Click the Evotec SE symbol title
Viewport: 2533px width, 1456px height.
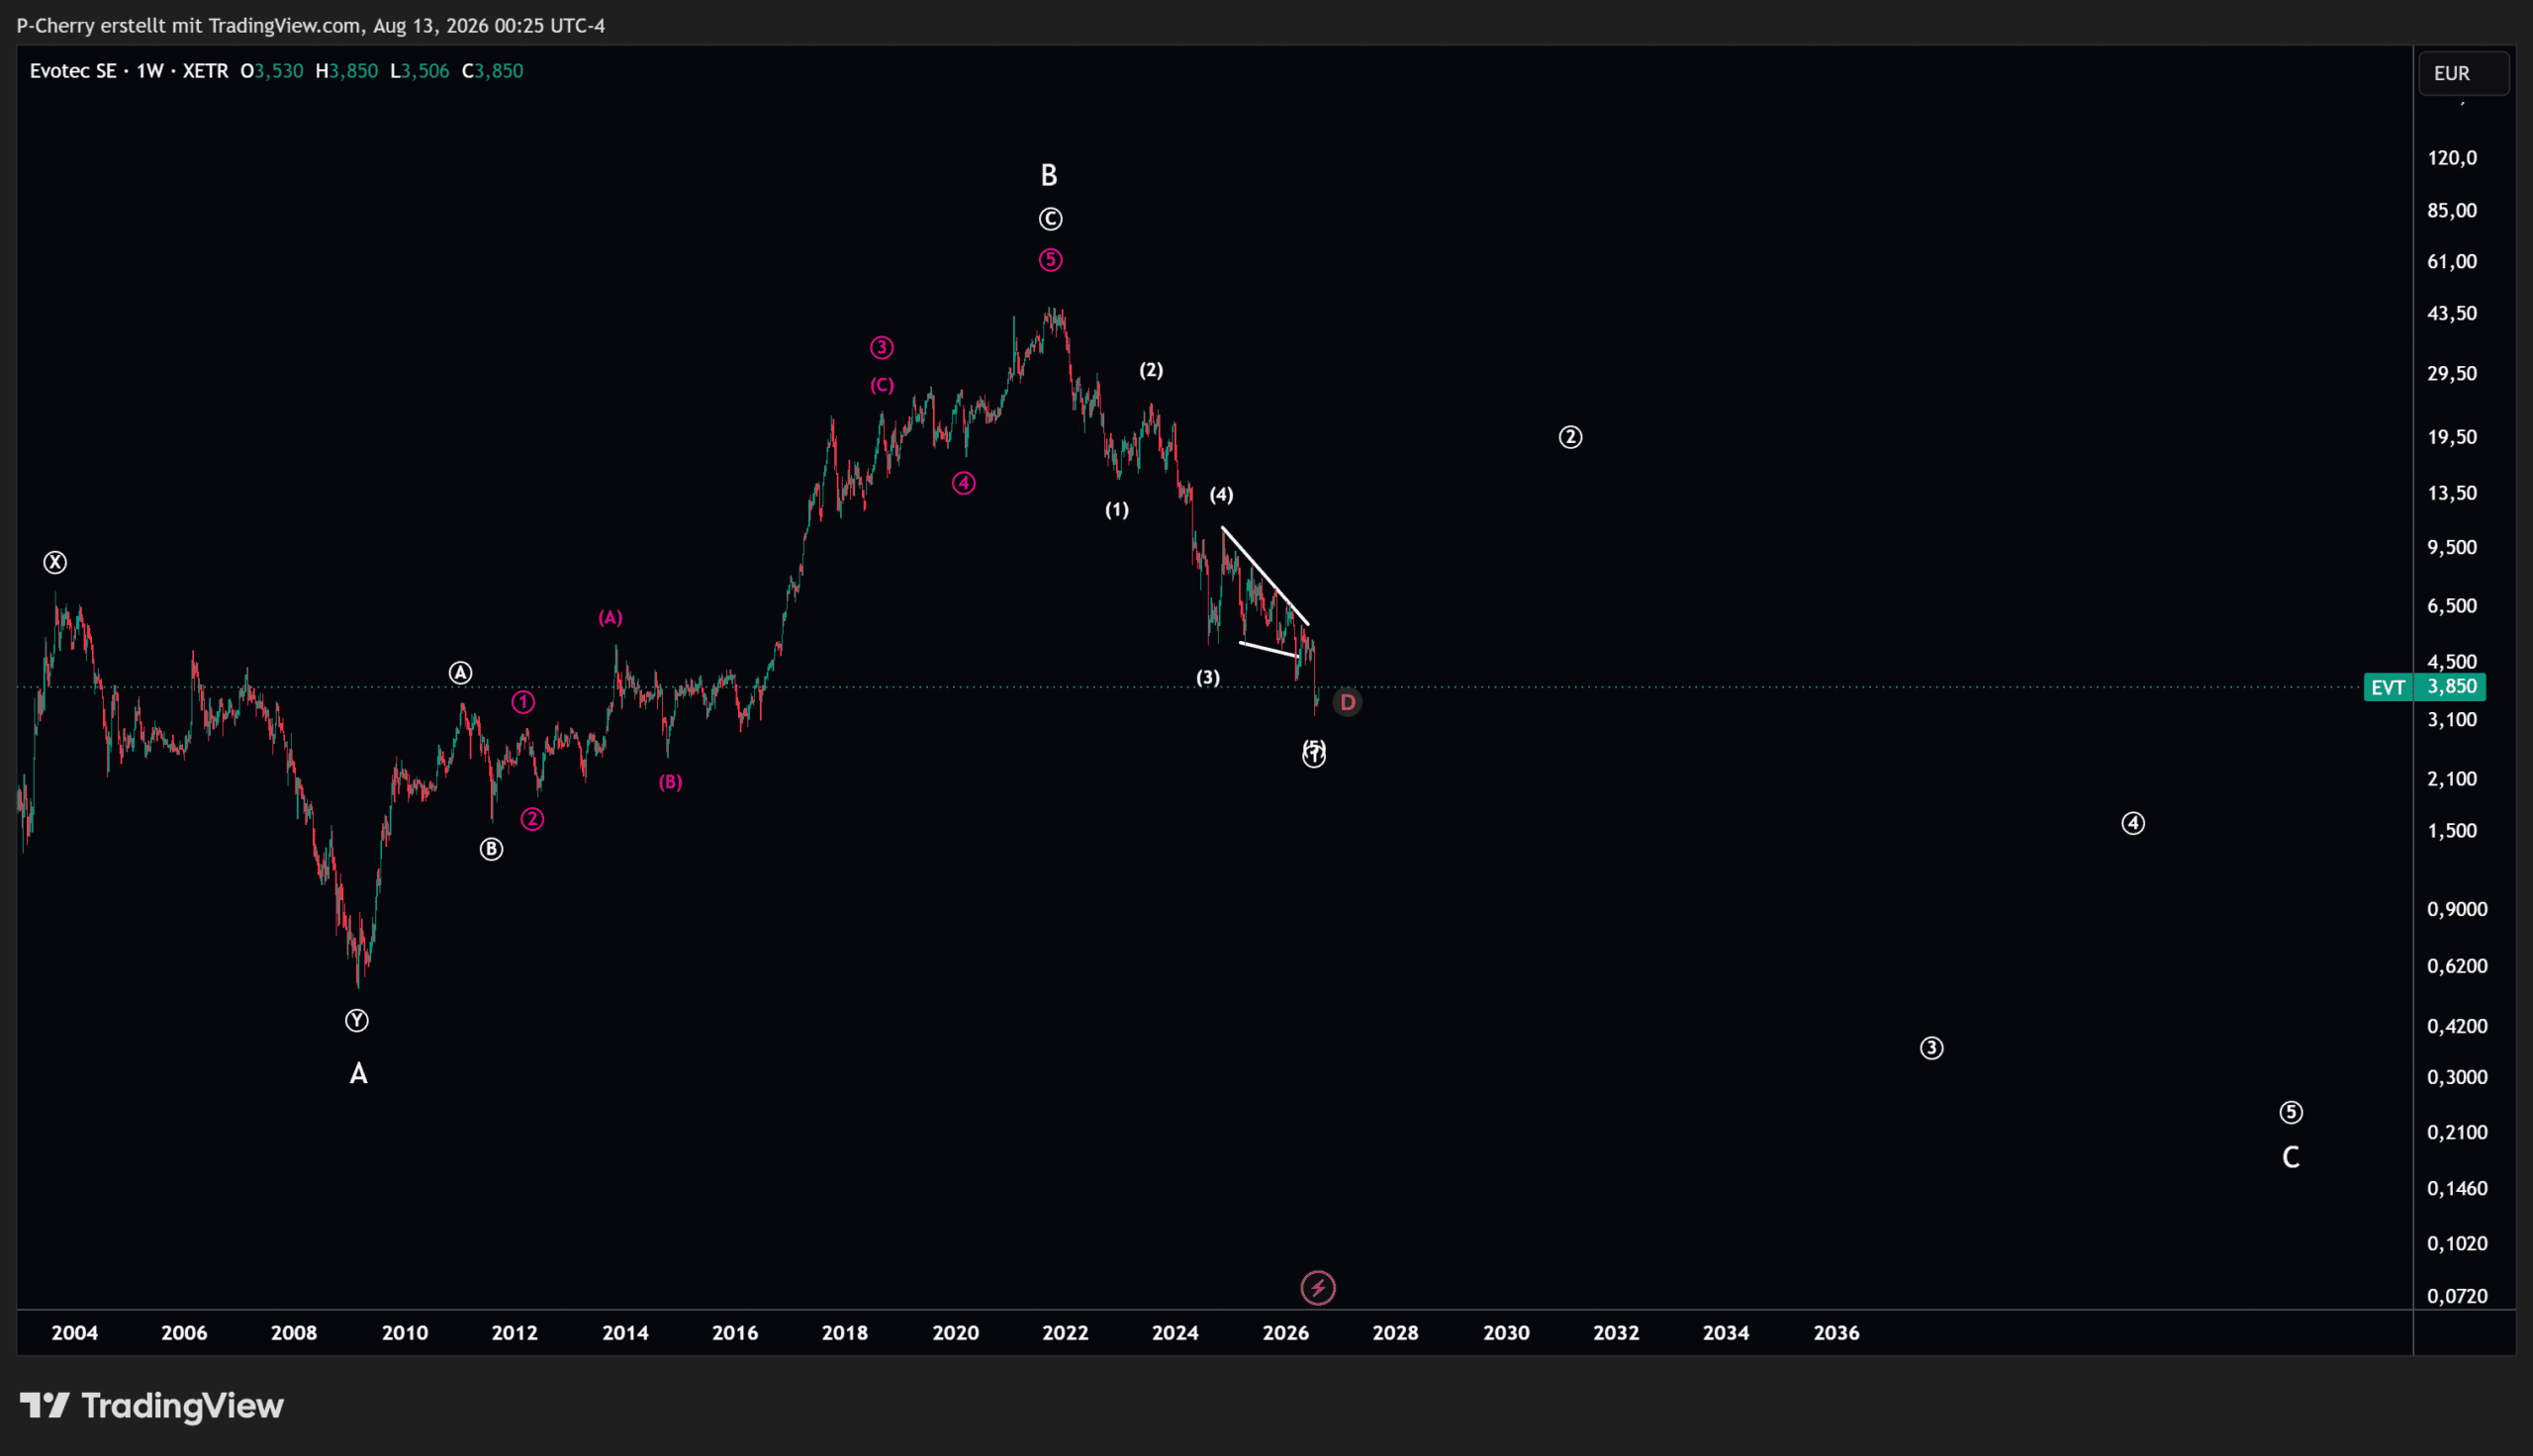click(73, 71)
